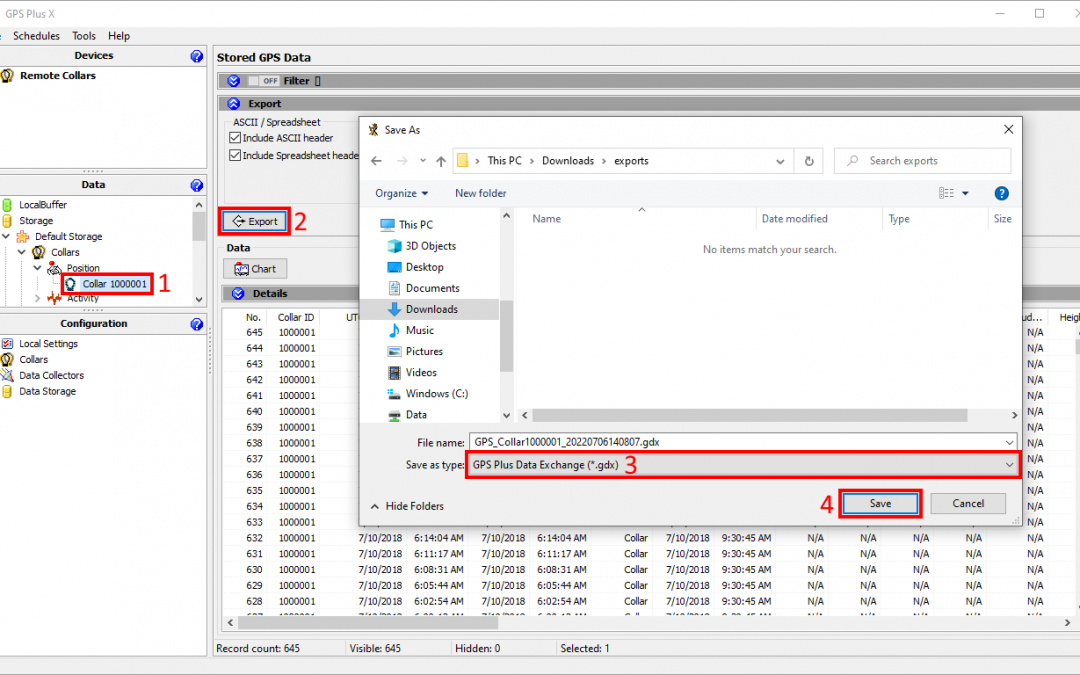This screenshot has height=675, width=1080.
Task: Open the Save As dialog help icon
Action: [x=1001, y=193]
